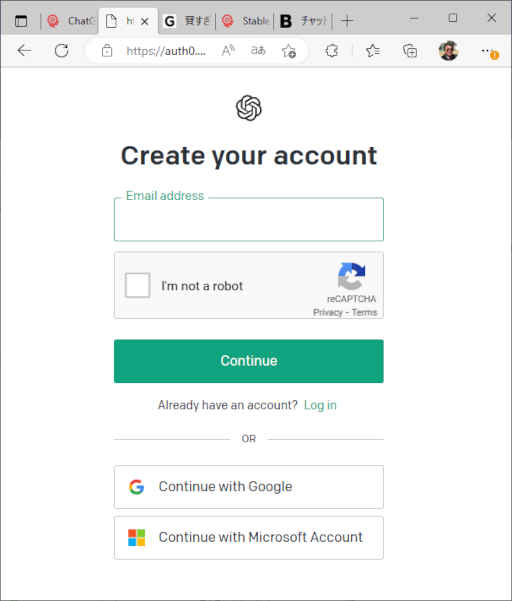Check the I'm not a robot box

click(137, 285)
